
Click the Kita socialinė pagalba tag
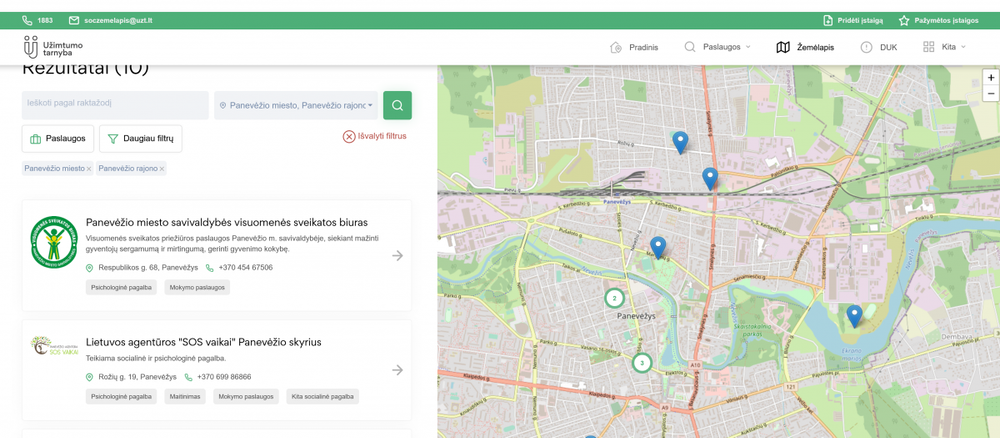(322, 397)
